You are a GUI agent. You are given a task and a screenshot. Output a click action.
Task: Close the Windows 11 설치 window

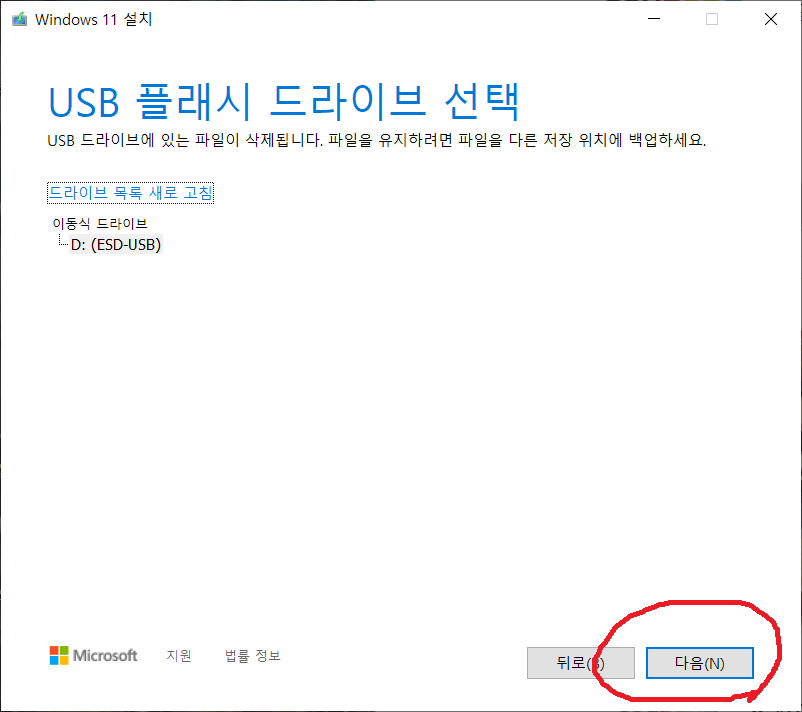click(771, 19)
